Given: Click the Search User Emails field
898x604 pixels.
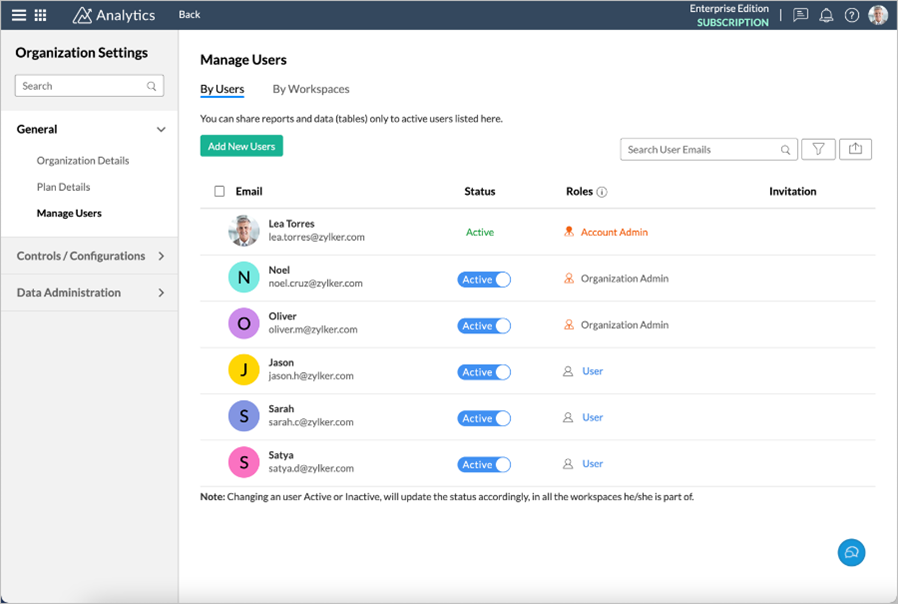Looking at the screenshot, I should tap(700, 150).
